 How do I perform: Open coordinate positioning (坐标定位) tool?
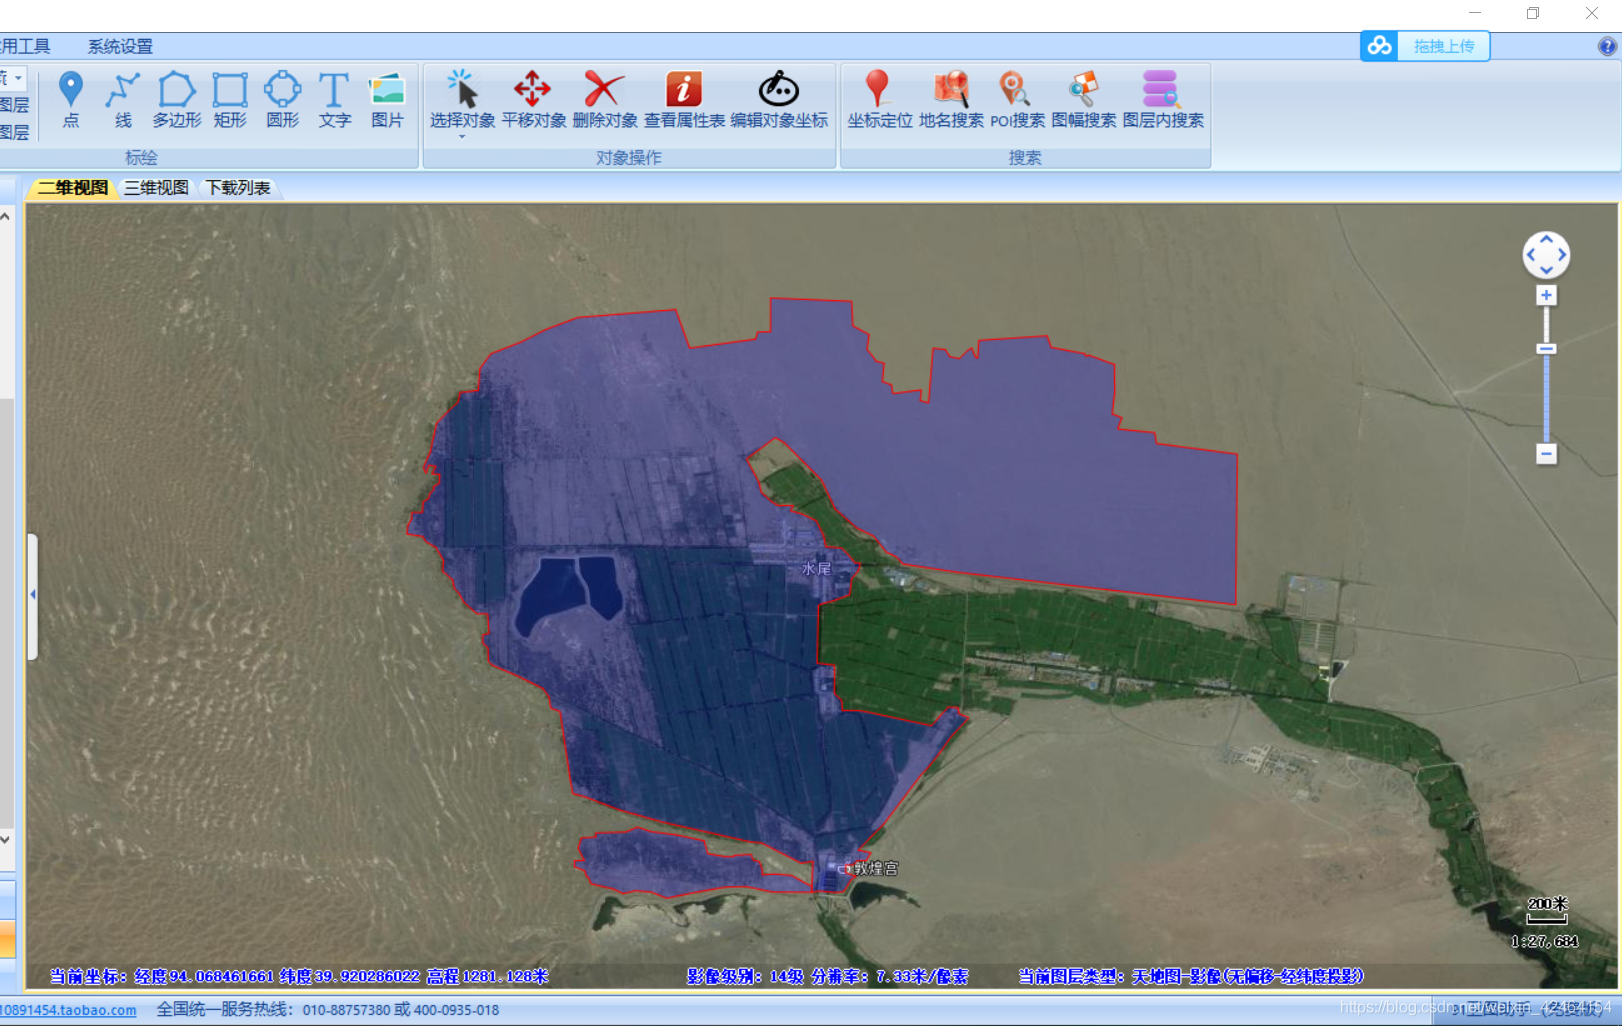879,100
